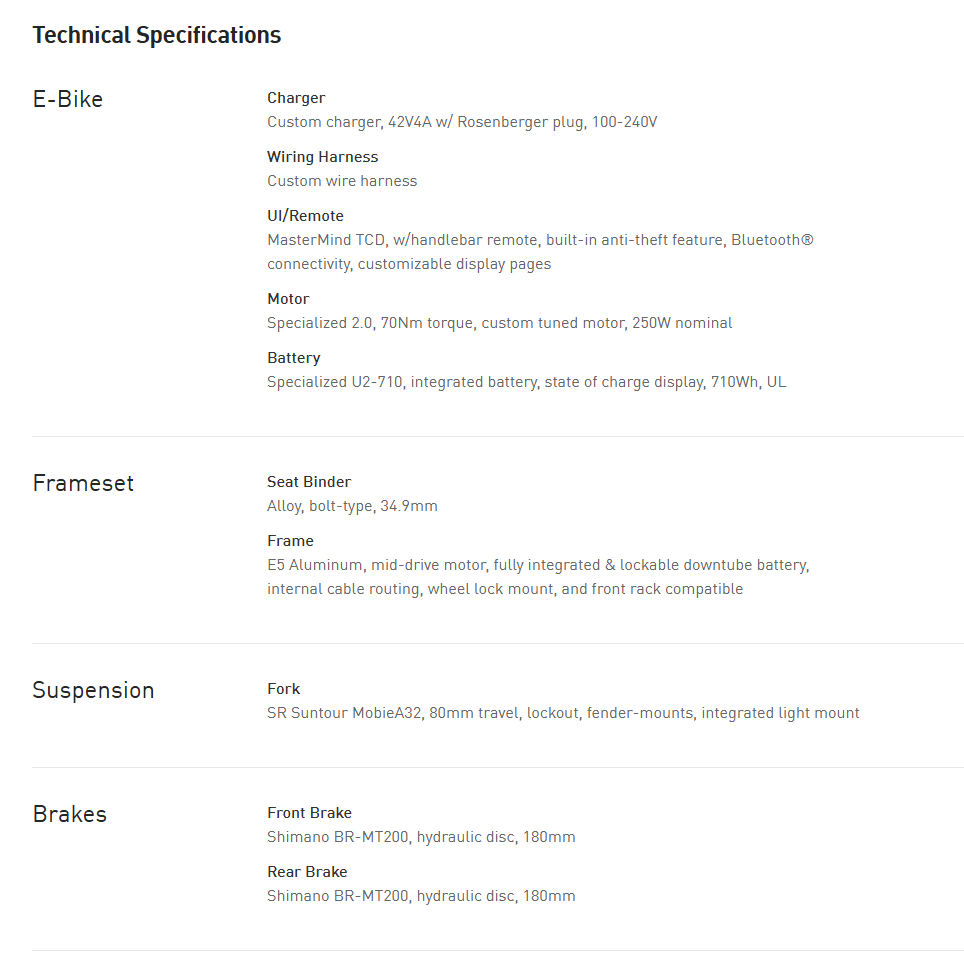The image size is (964, 959).
Task: Click the Technical Specifications heading
Action: tap(157, 36)
